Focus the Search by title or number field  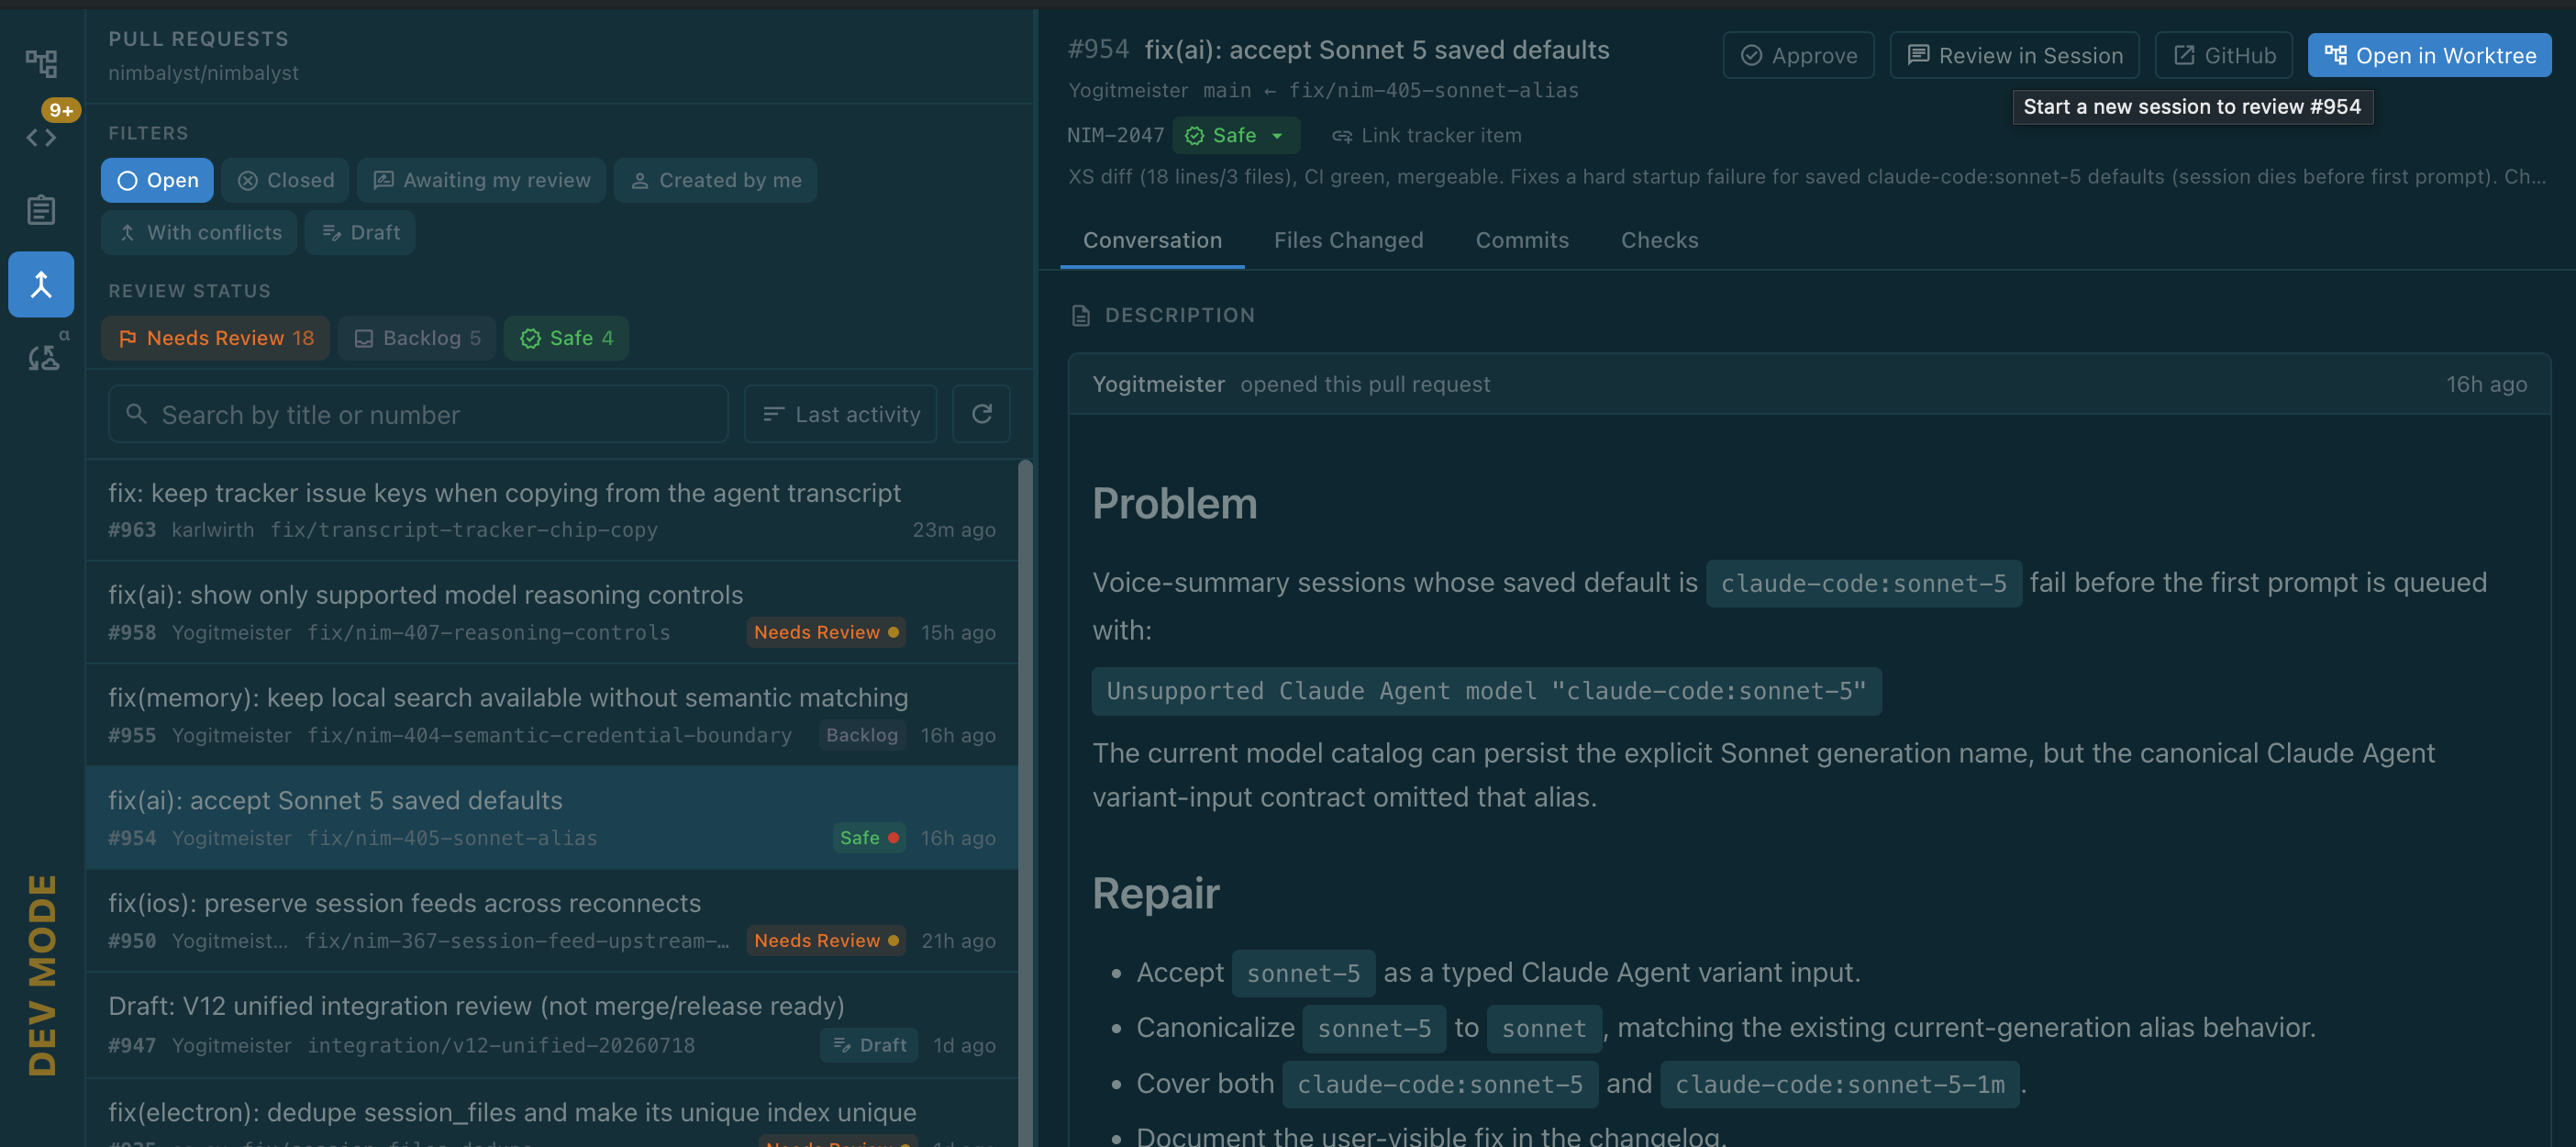[x=418, y=414]
